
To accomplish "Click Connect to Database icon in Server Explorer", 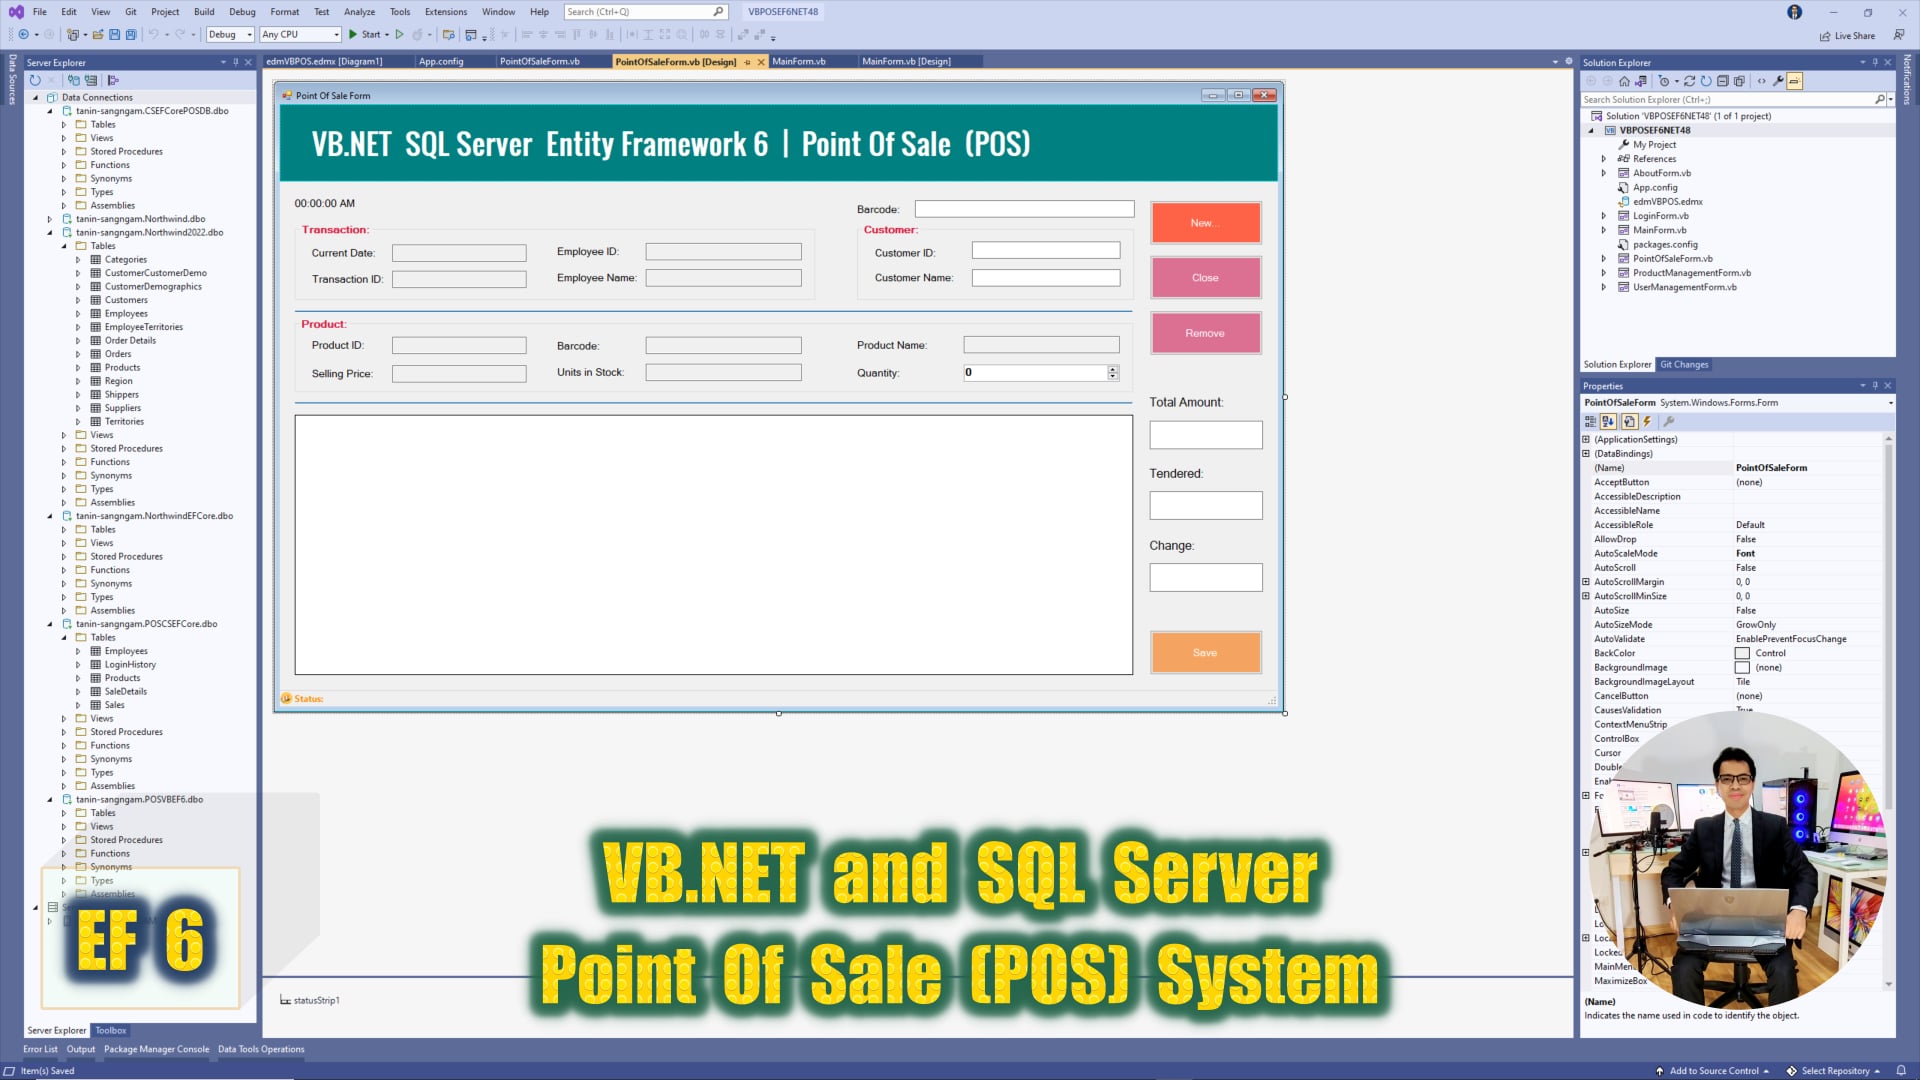I will tap(74, 80).
